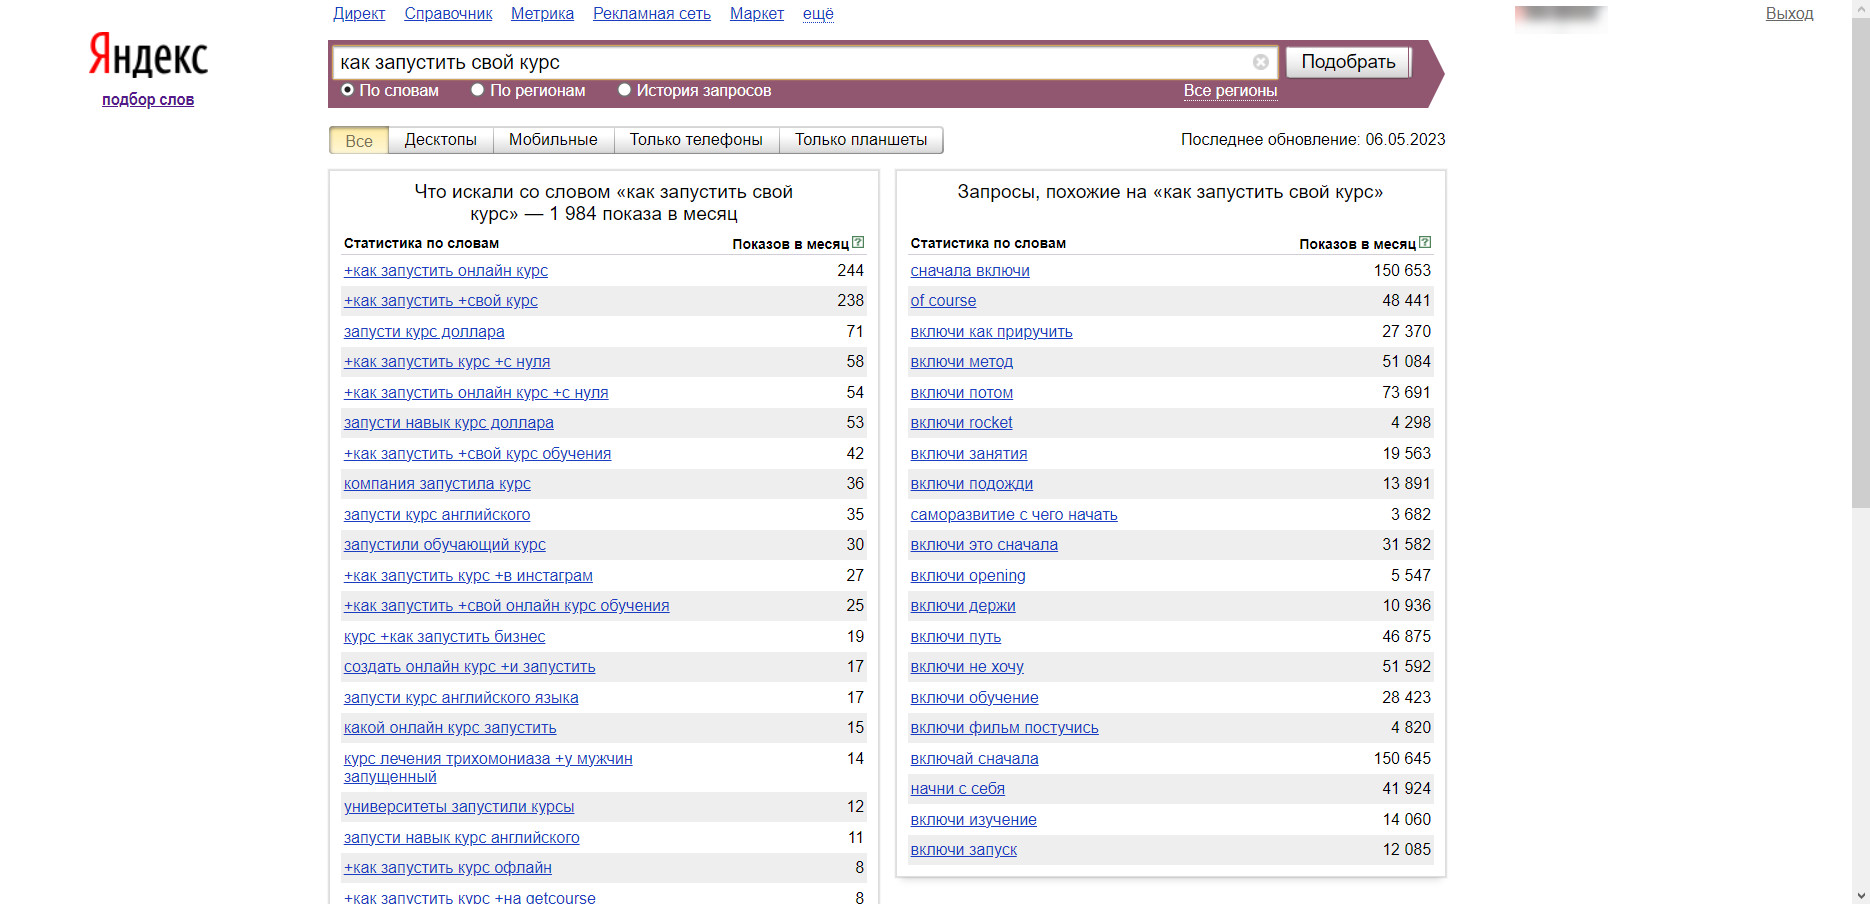This screenshot has width=1870, height=904.
Task: Open the query "запусти навык курс английского"
Action: (462, 838)
